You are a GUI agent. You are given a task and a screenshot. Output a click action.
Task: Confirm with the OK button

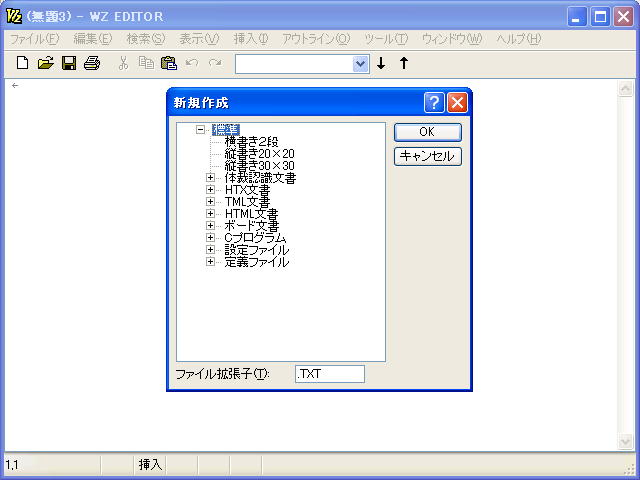click(427, 132)
